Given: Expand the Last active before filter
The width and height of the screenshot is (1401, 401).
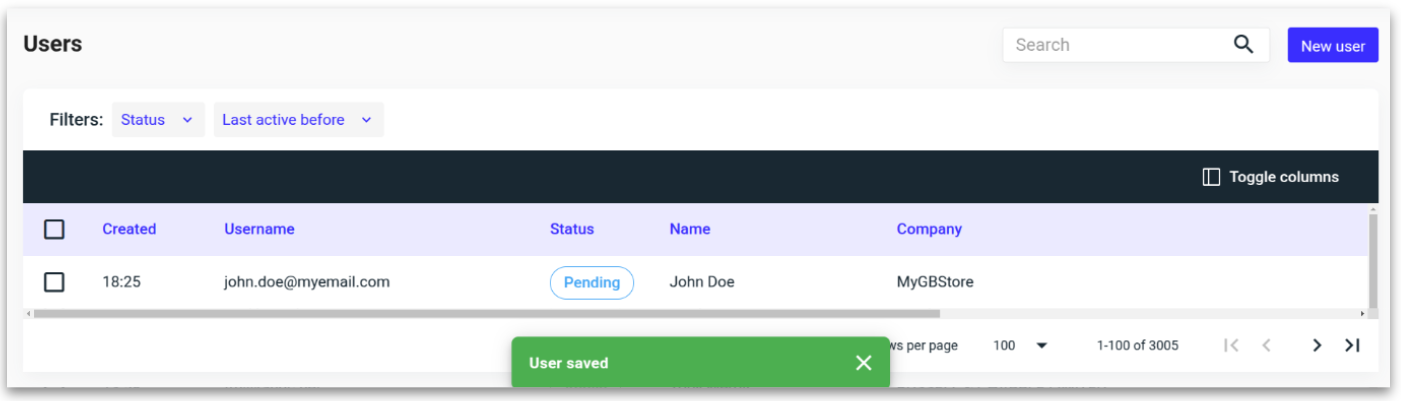Looking at the screenshot, I should pos(298,120).
